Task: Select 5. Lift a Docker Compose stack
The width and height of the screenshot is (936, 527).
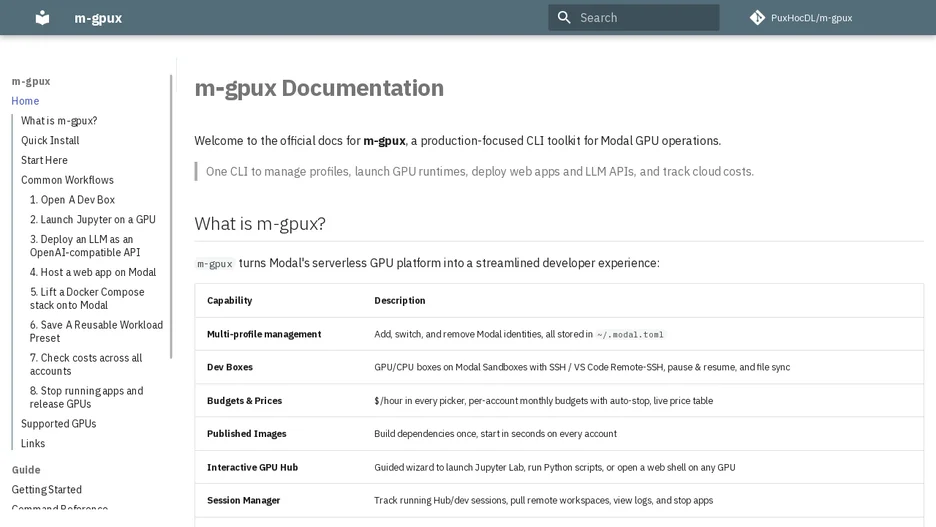Action: 87,298
